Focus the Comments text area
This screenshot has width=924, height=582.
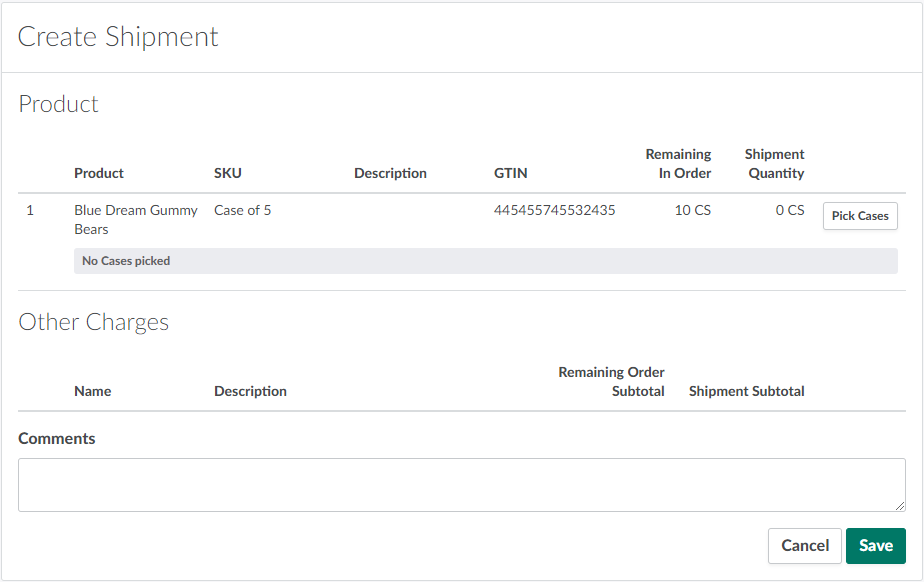tap(460, 485)
